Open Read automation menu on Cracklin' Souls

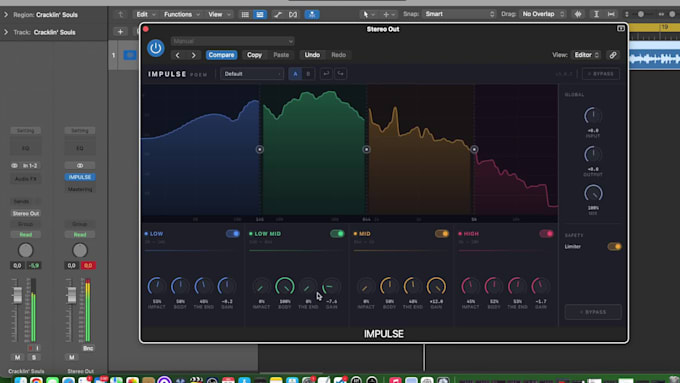point(26,235)
